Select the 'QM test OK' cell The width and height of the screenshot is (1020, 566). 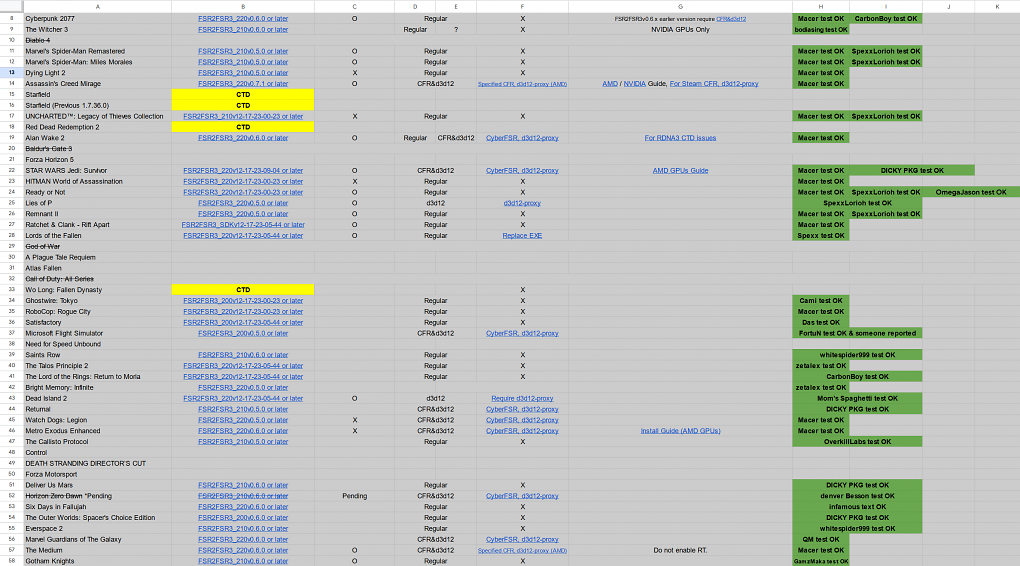(820, 539)
